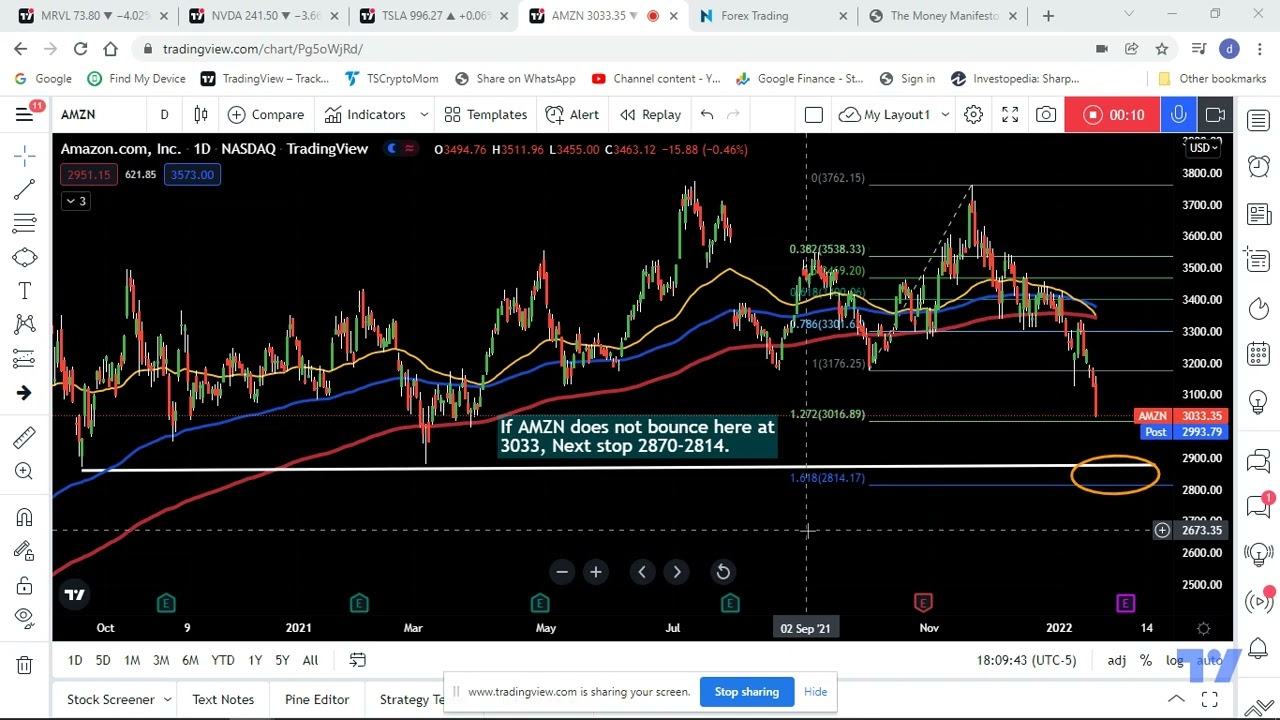Open the TradingView hamburger menu
1280x720 pixels.
[x=24, y=114]
